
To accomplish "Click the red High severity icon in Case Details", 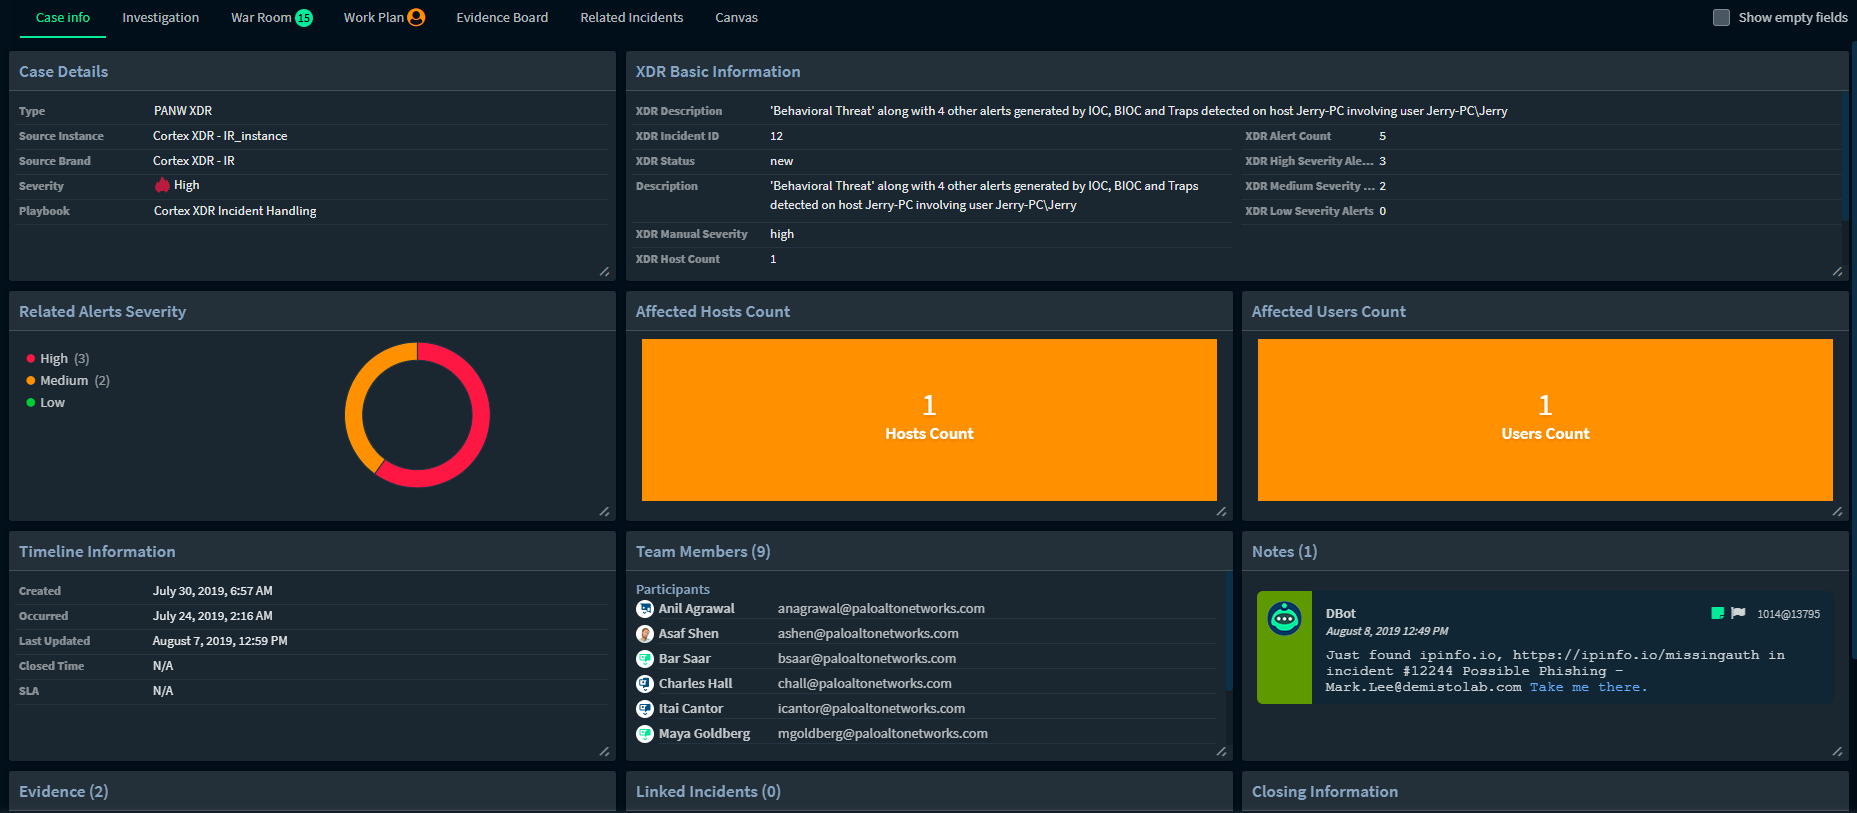I will click(x=162, y=185).
